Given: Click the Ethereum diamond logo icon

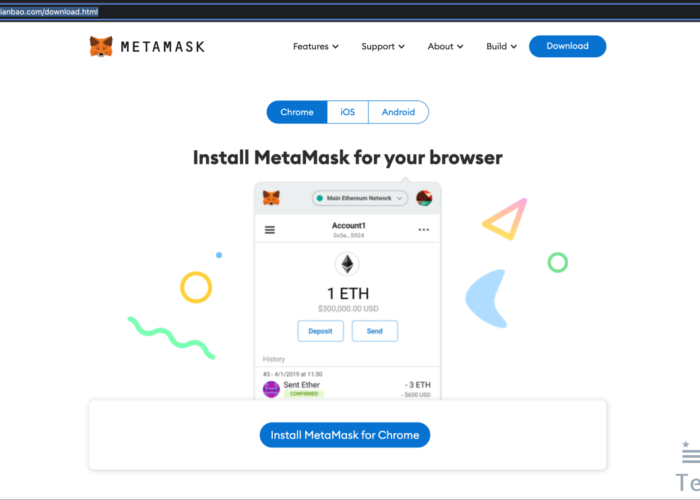Looking at the screenshot, I should 347,264.
